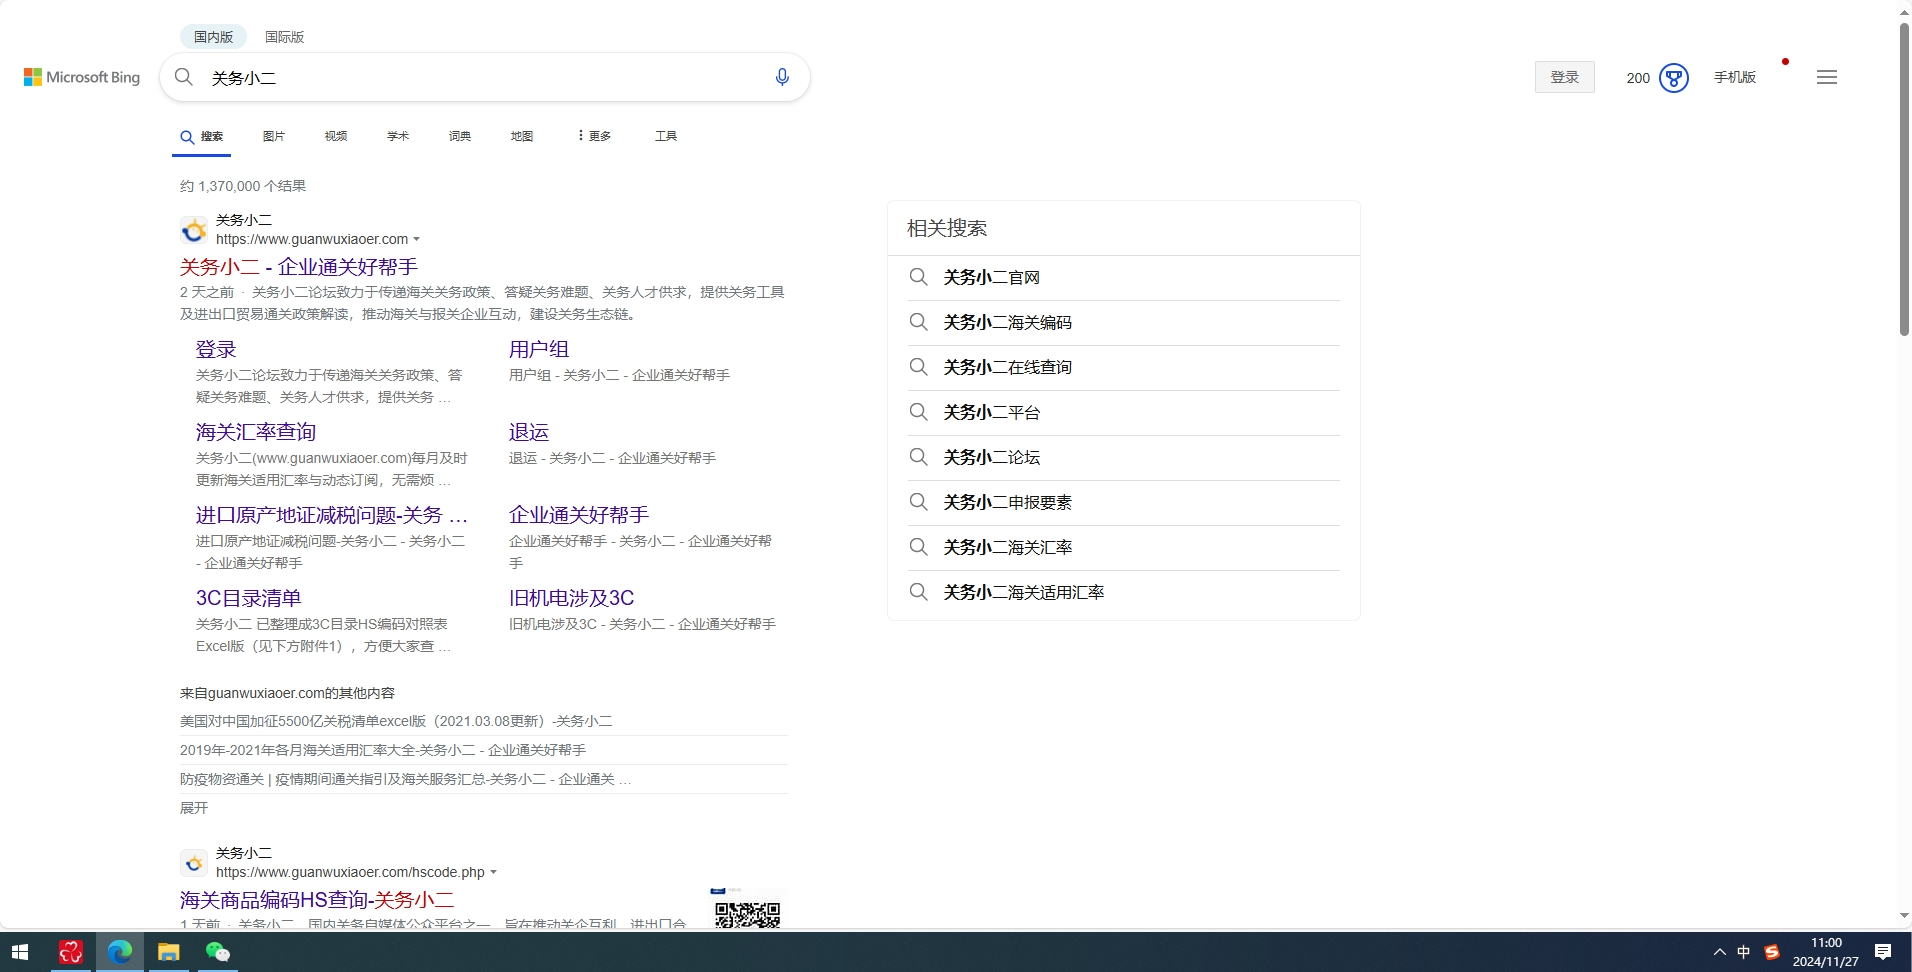1912x972 pixels.
Task: Open 海关商品编码HS查询-关务小二 result
Action: pyautogui.click(x=317, y=900)
